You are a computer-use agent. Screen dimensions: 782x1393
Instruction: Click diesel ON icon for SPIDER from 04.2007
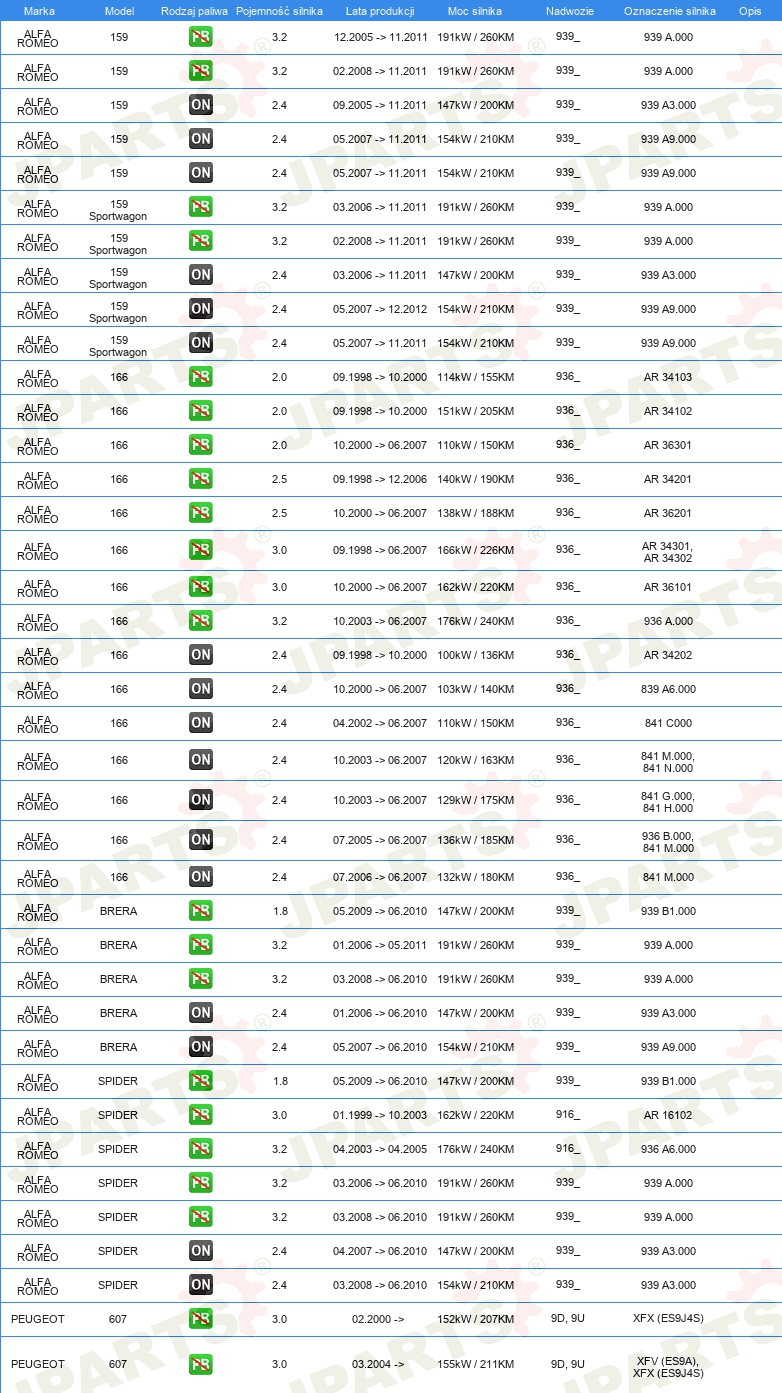[201, 1251]
